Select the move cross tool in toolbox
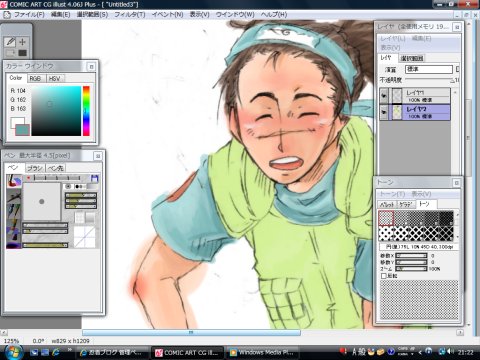480x360 pixels. coord(22,42)
